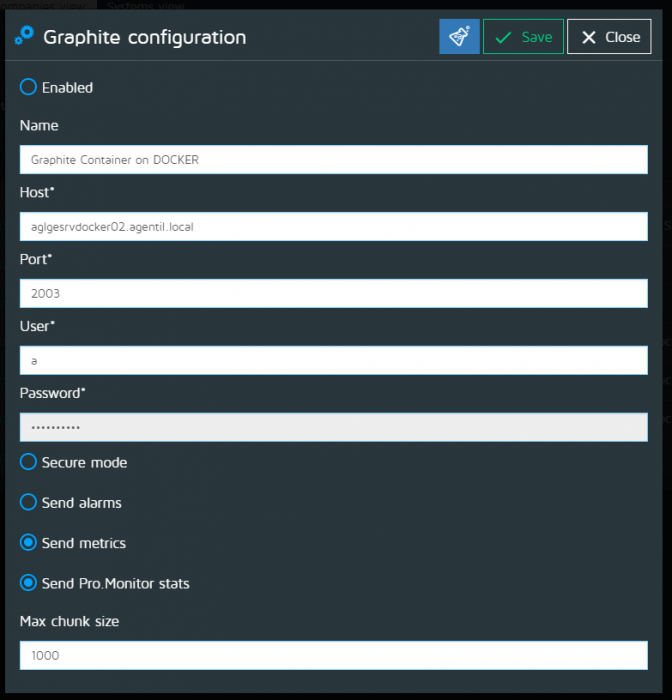Click the gears icon beside Graphite configuration
The image size is (672, 700).
[25, 37]
